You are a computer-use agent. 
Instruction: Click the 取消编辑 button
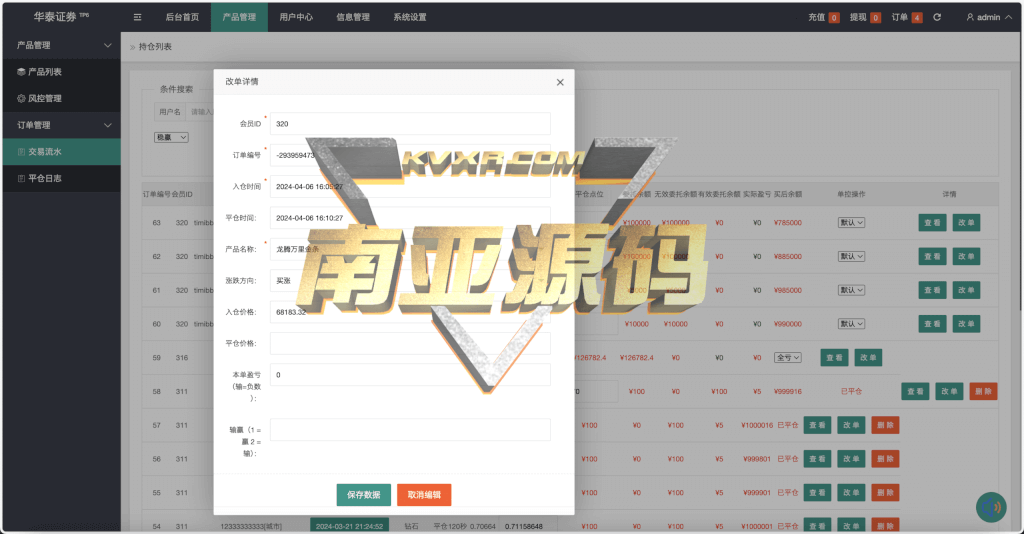pyautogui.click(x=424, y=495)
